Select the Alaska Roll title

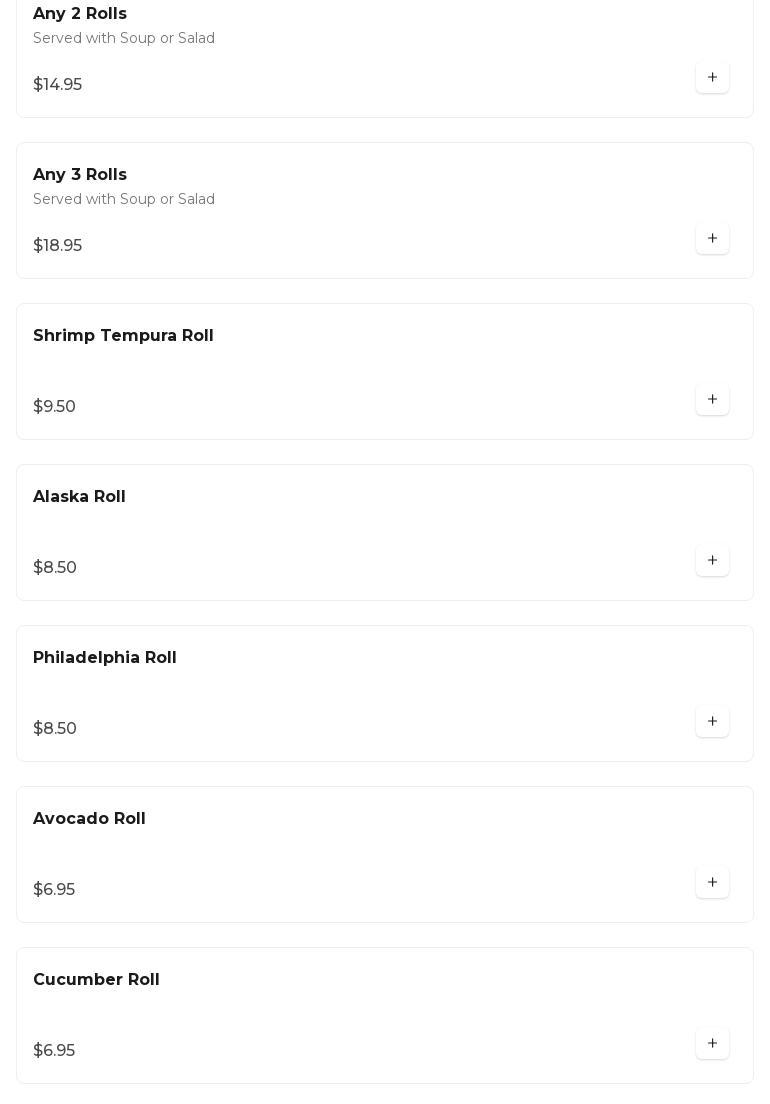coord(79,496)
